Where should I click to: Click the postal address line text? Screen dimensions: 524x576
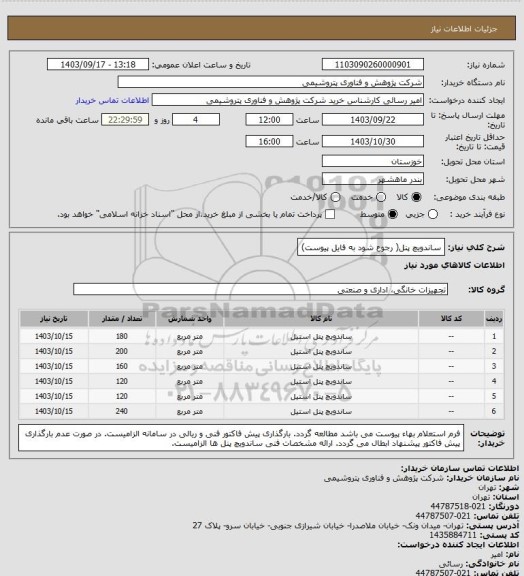pyautogui.click(x=329, y=525)
